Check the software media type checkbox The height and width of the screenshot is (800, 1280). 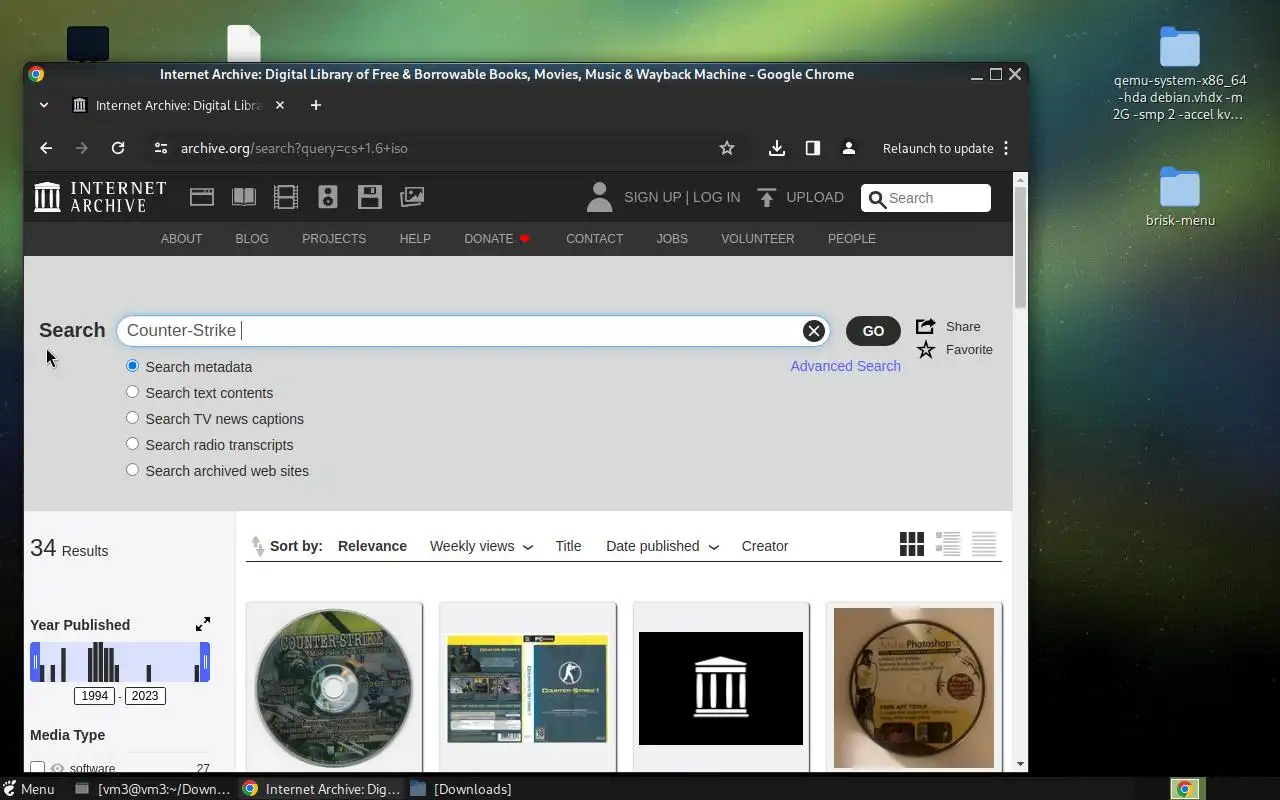click(x=37, y=767)
